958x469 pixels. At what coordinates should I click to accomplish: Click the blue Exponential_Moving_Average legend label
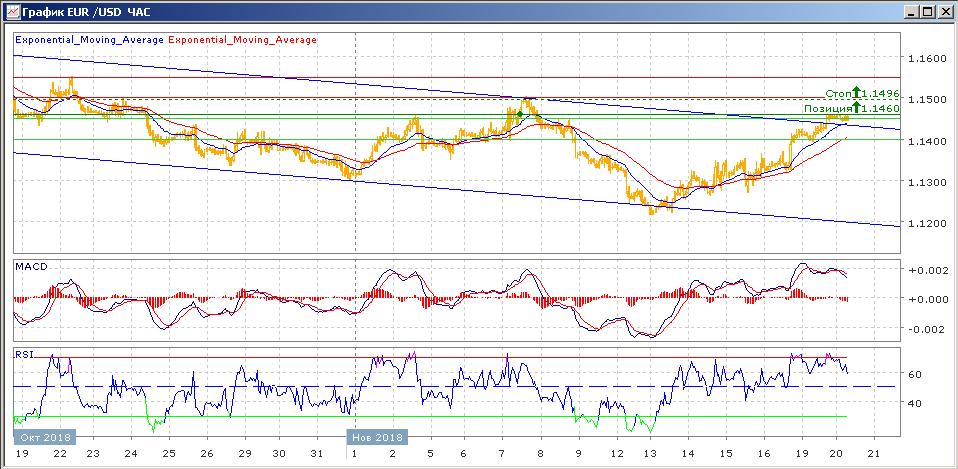[90, 40]
